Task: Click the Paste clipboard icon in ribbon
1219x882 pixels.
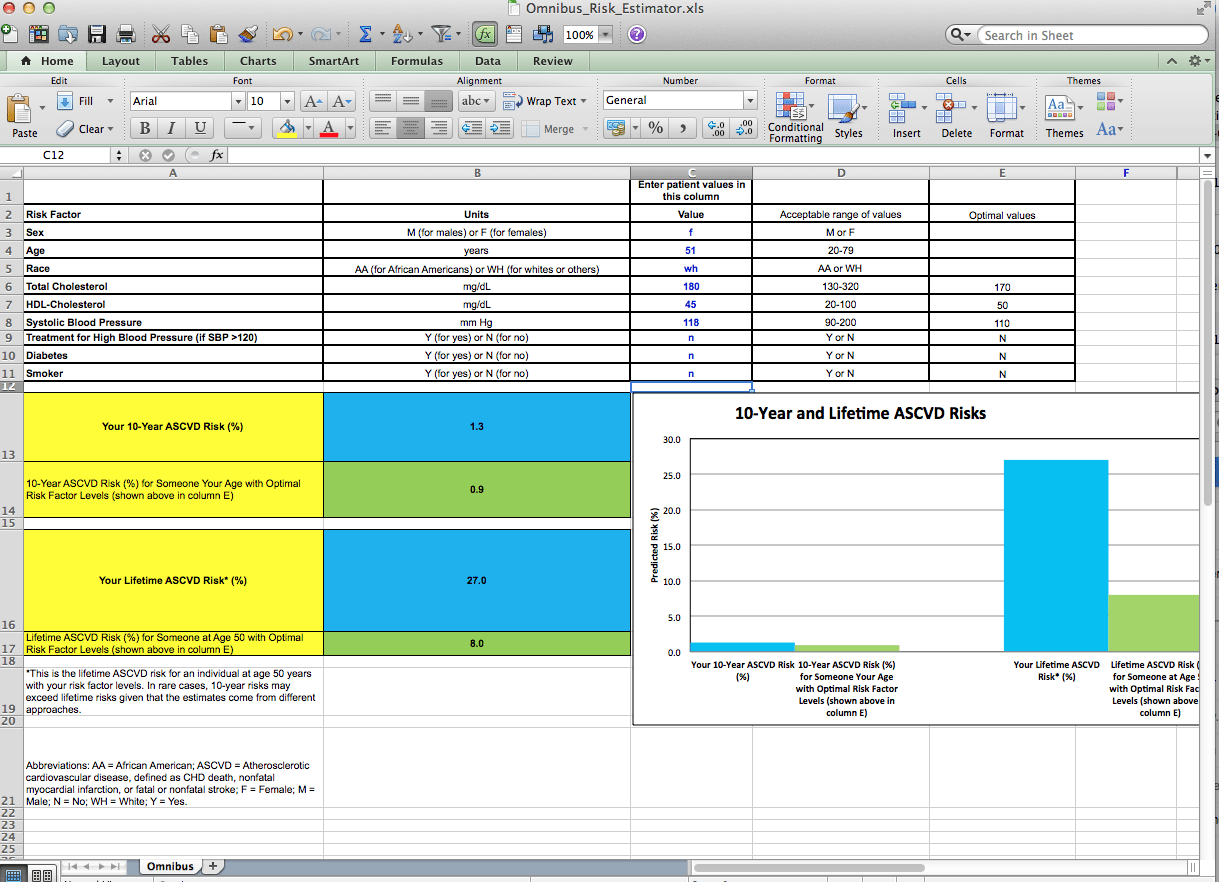Action: point(19,108)
